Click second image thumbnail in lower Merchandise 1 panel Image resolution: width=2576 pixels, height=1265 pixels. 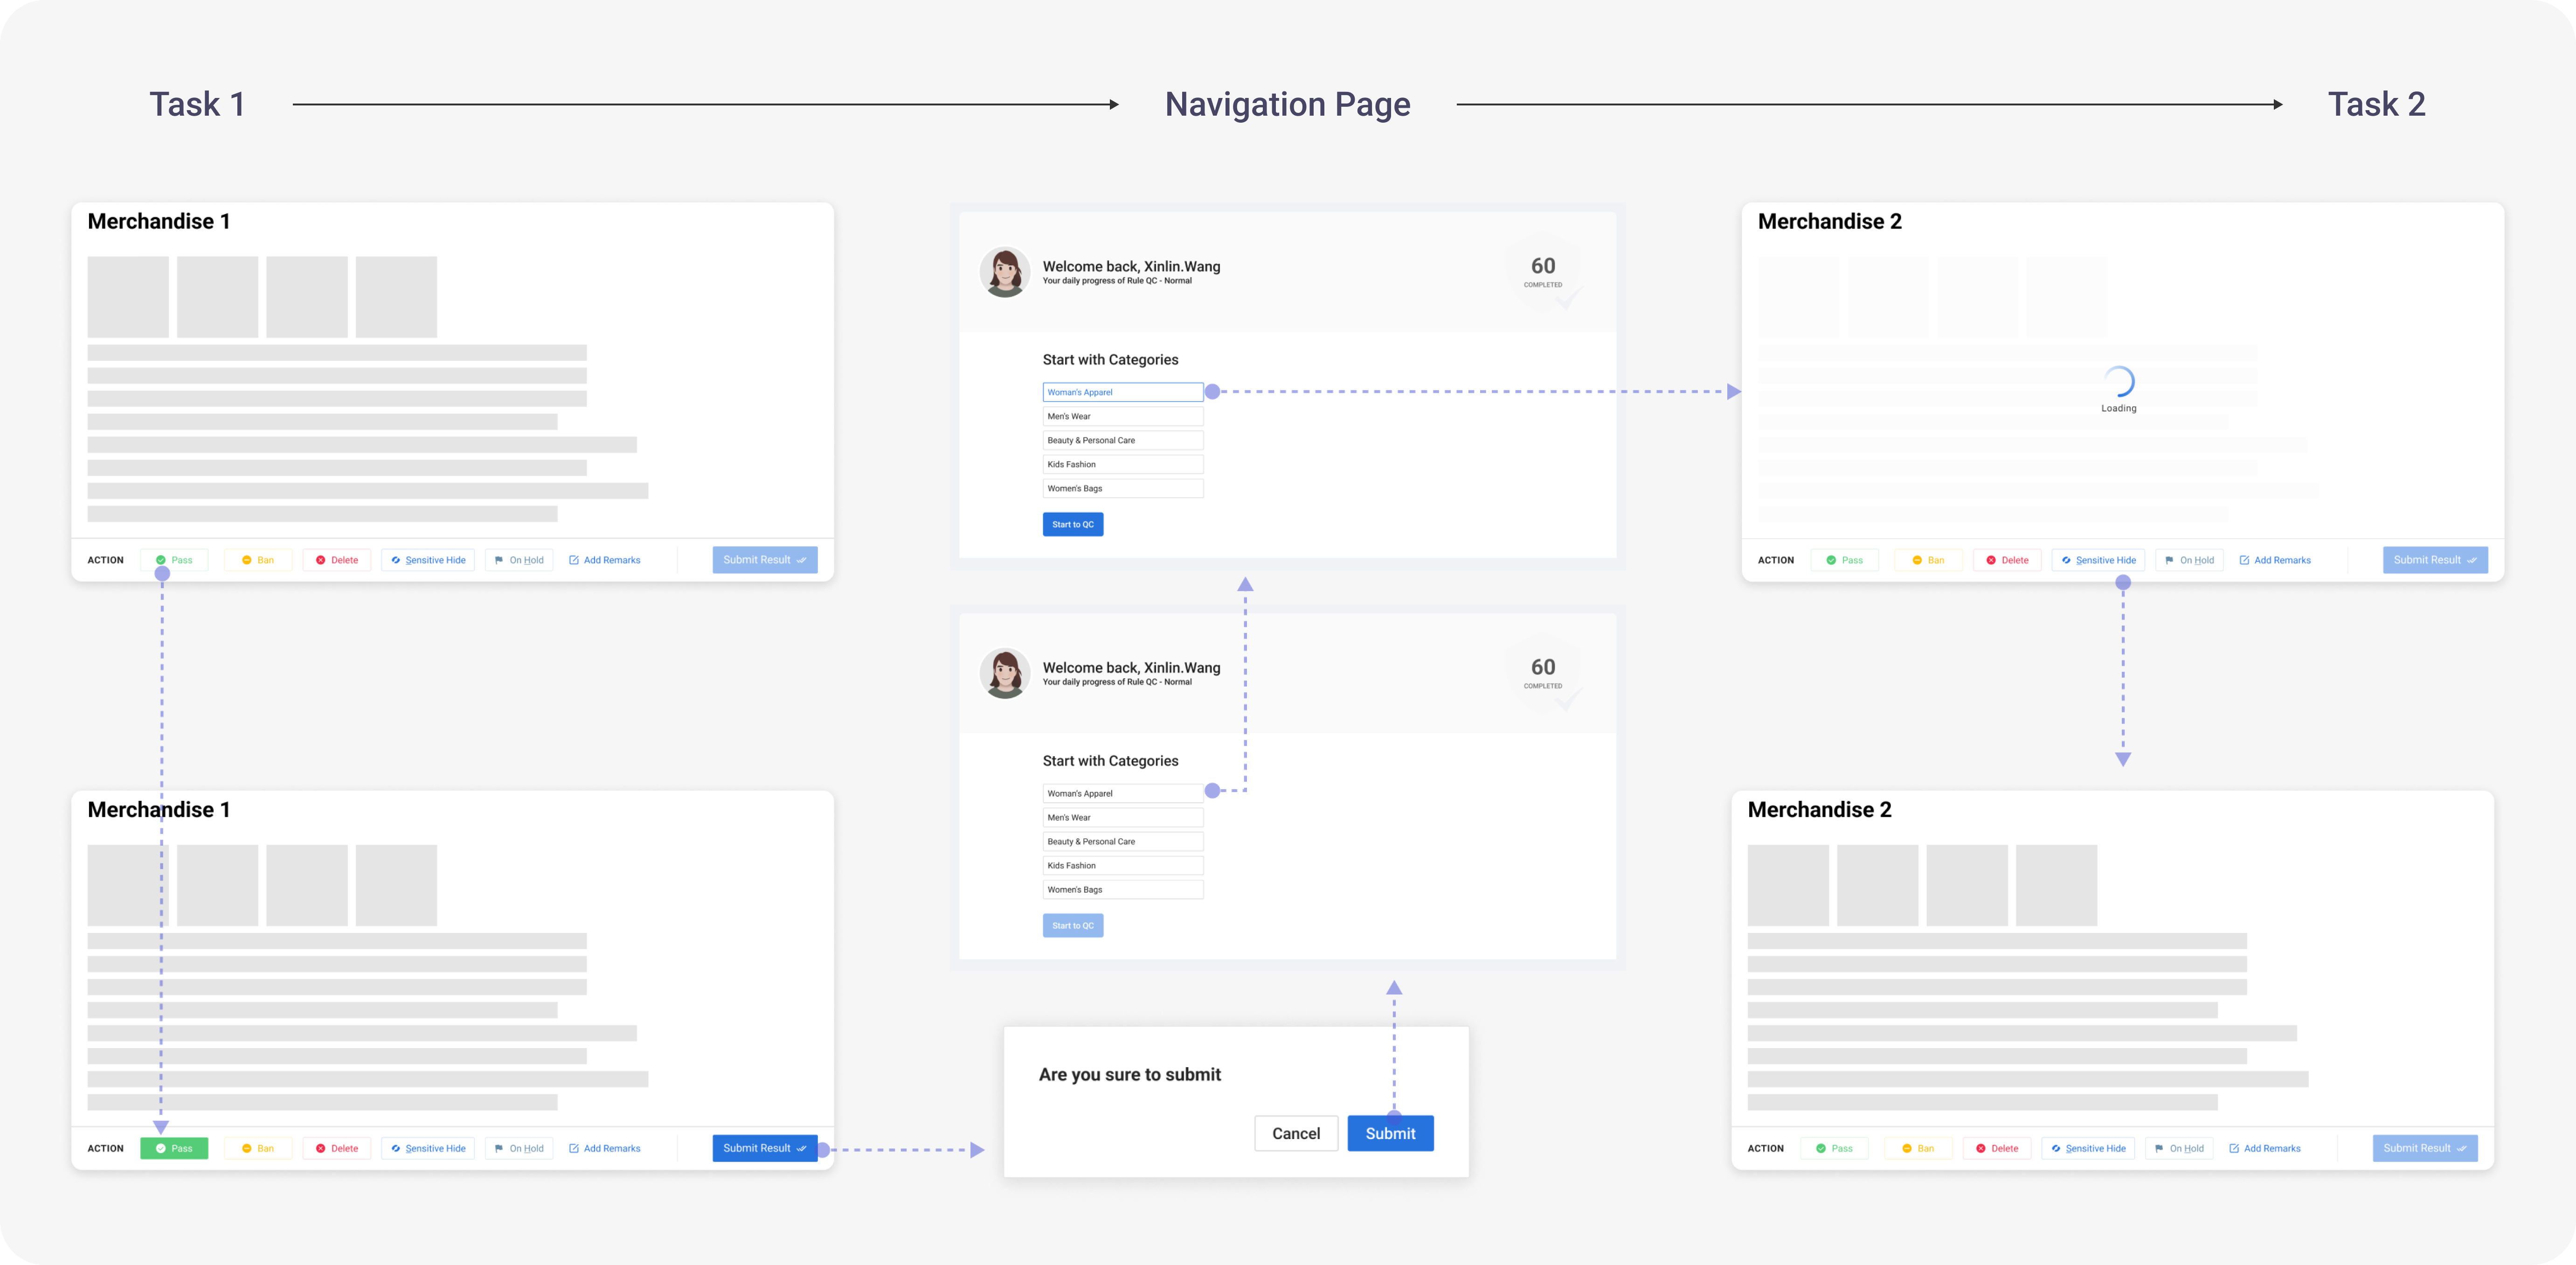218,885
